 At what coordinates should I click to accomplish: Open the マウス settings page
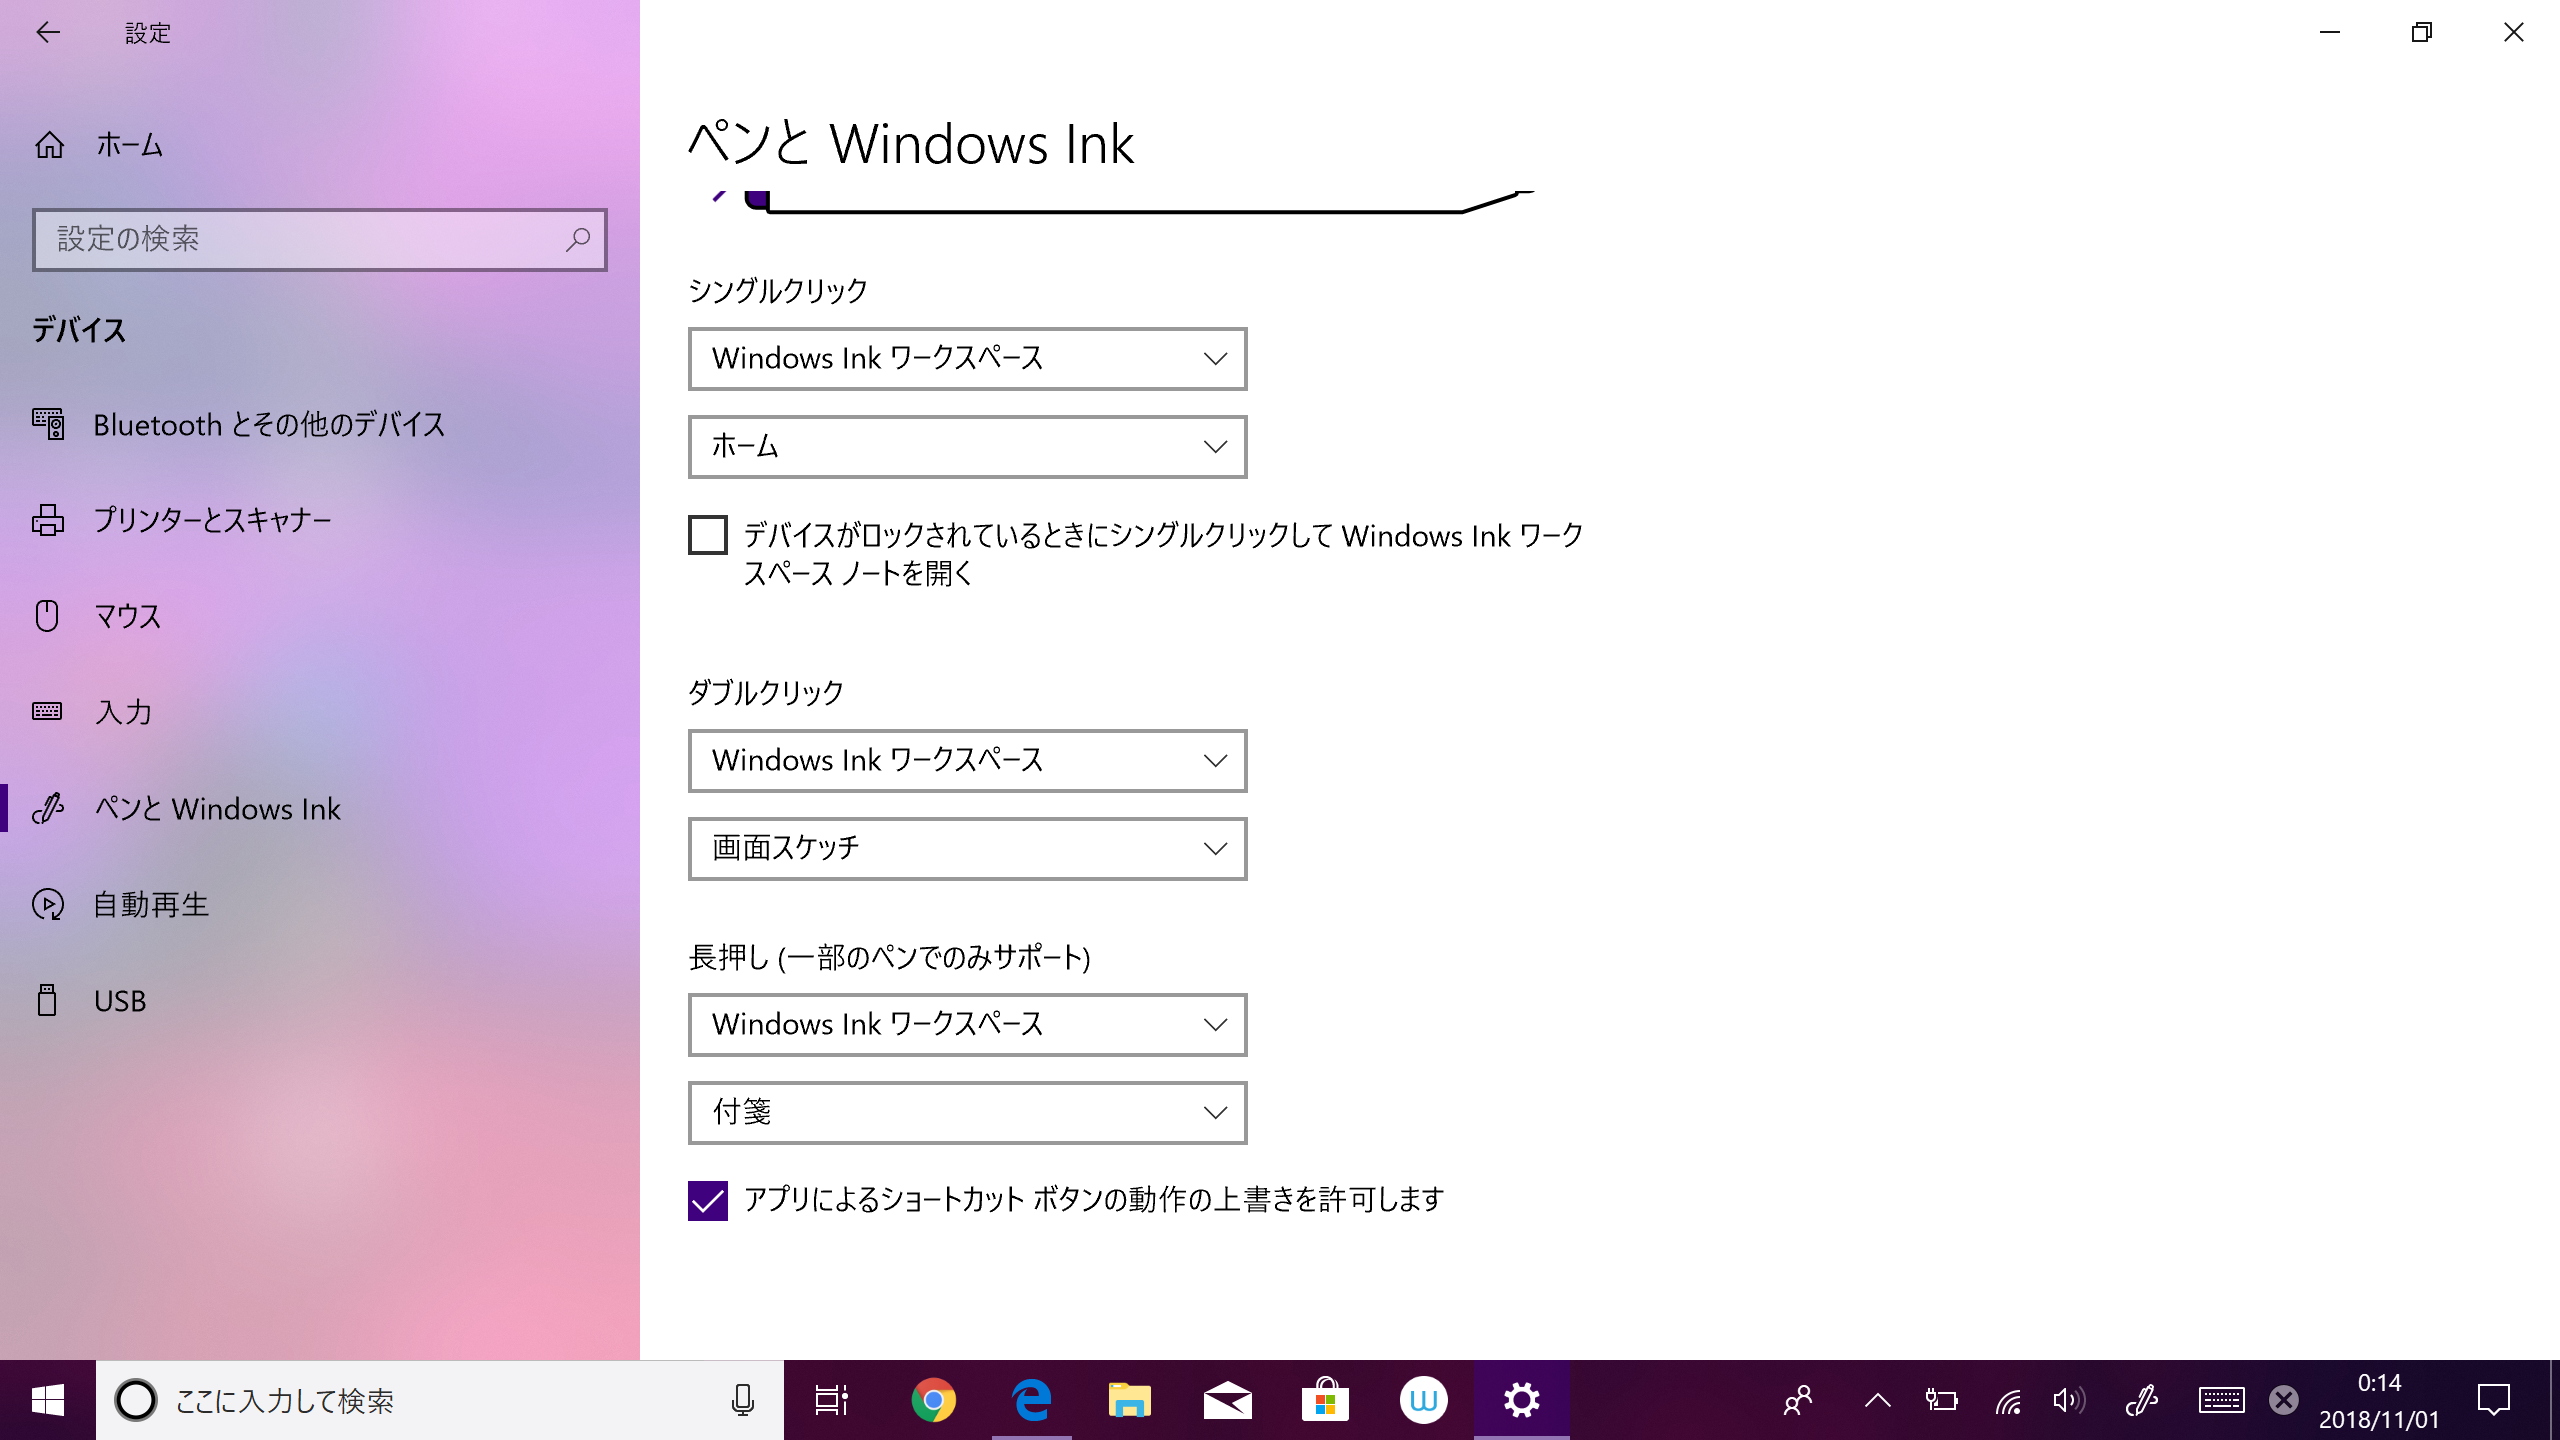coord(126,616)
